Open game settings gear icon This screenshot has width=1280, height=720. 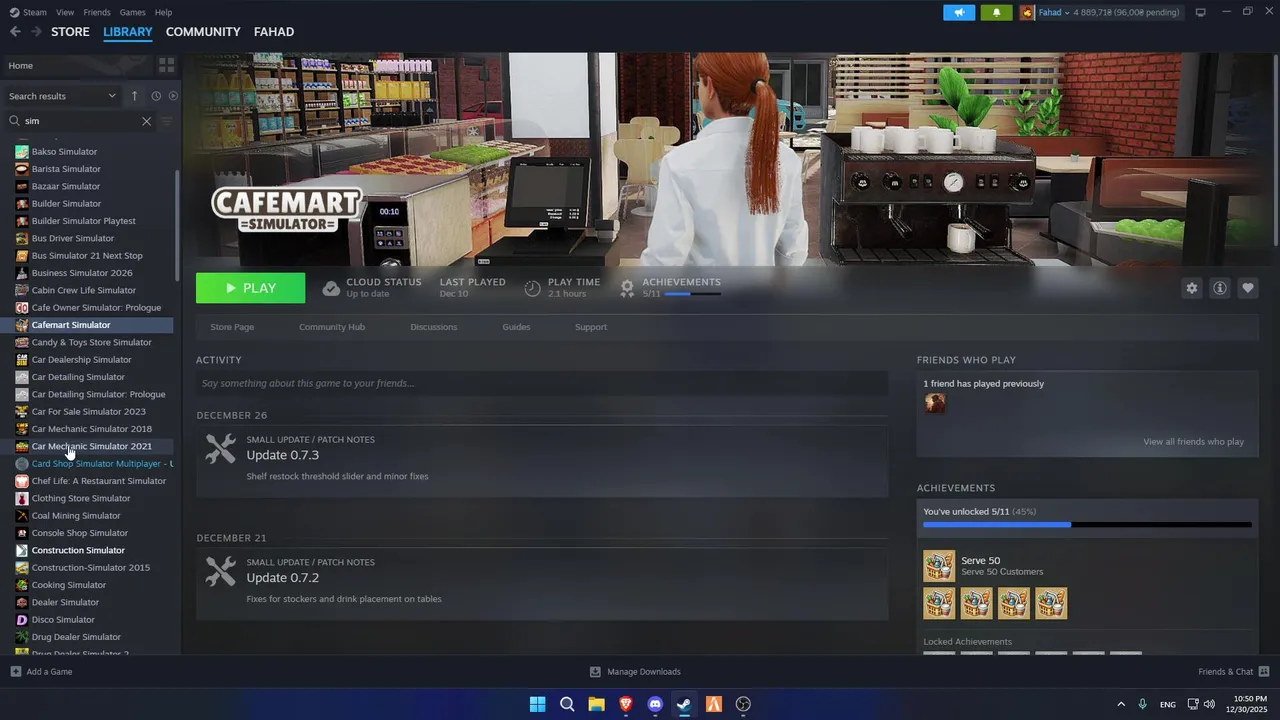pos(1191,288)
